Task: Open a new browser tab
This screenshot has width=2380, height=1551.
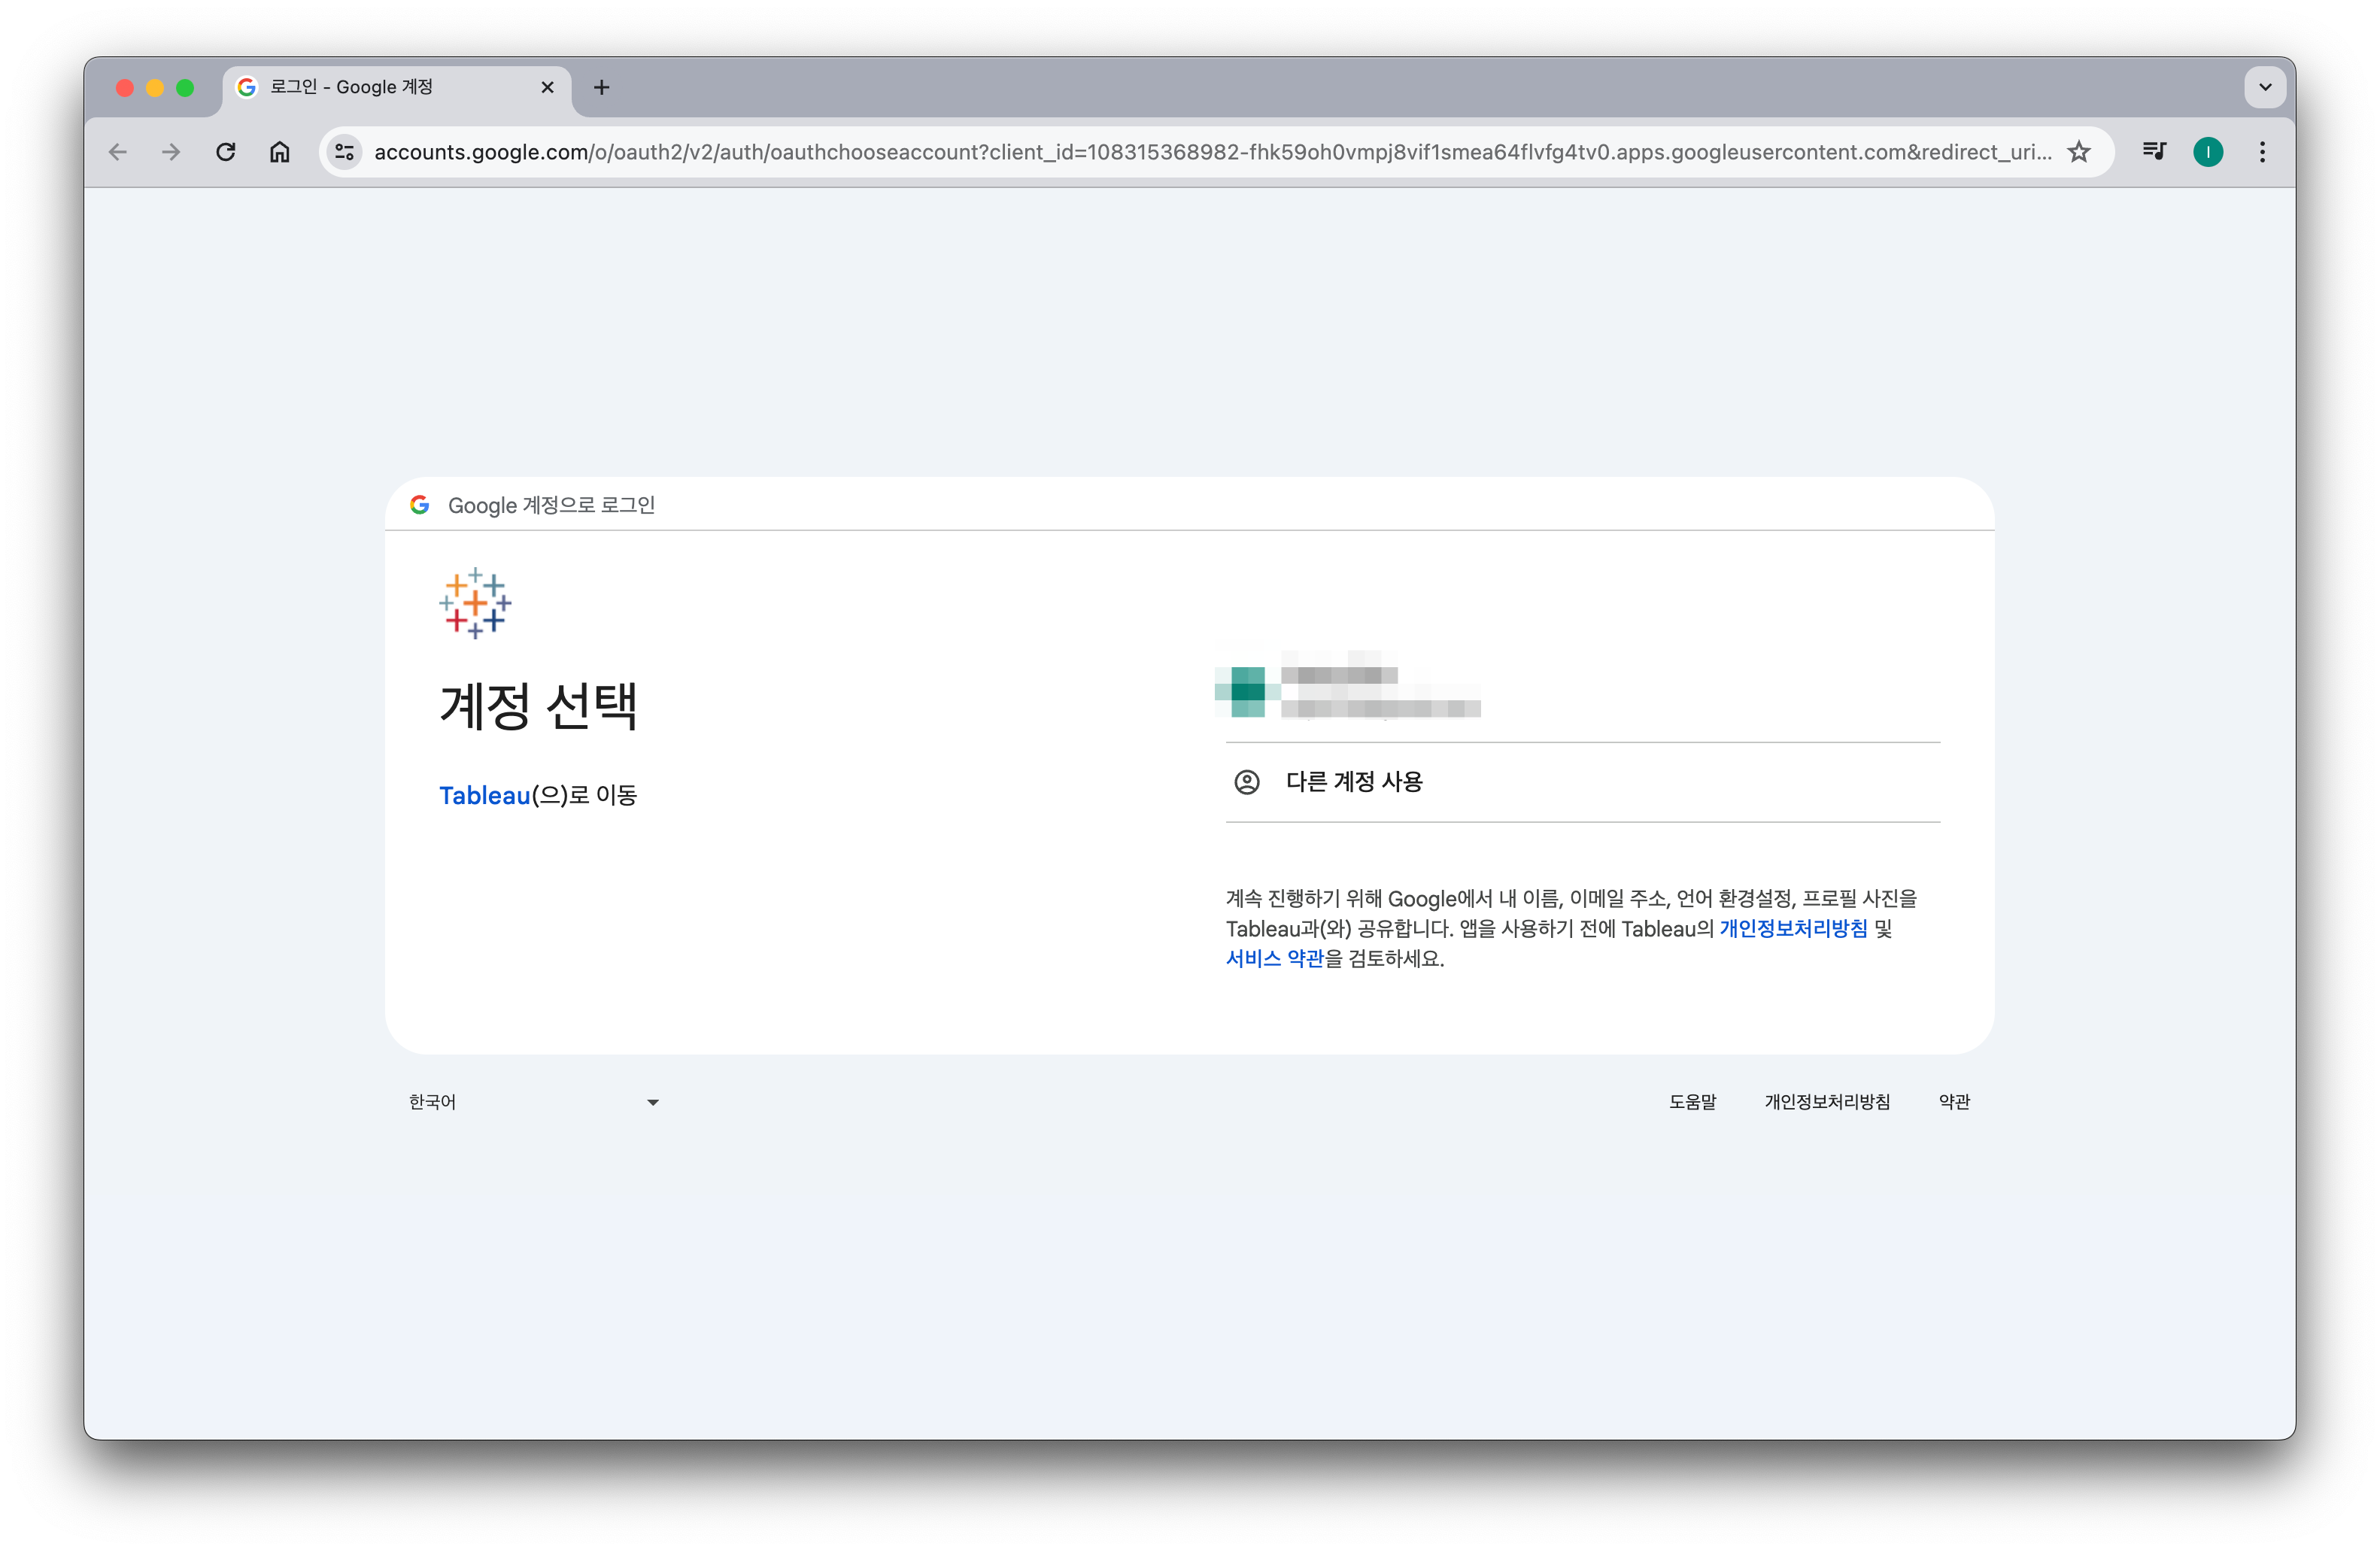Action: pos(601,88)
